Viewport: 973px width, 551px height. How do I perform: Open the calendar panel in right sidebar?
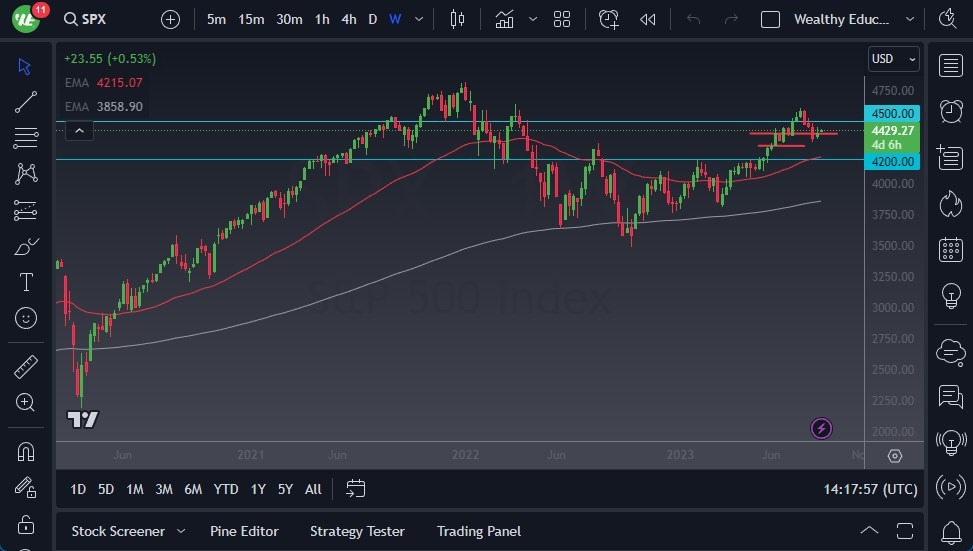click(x=950, y=250)
